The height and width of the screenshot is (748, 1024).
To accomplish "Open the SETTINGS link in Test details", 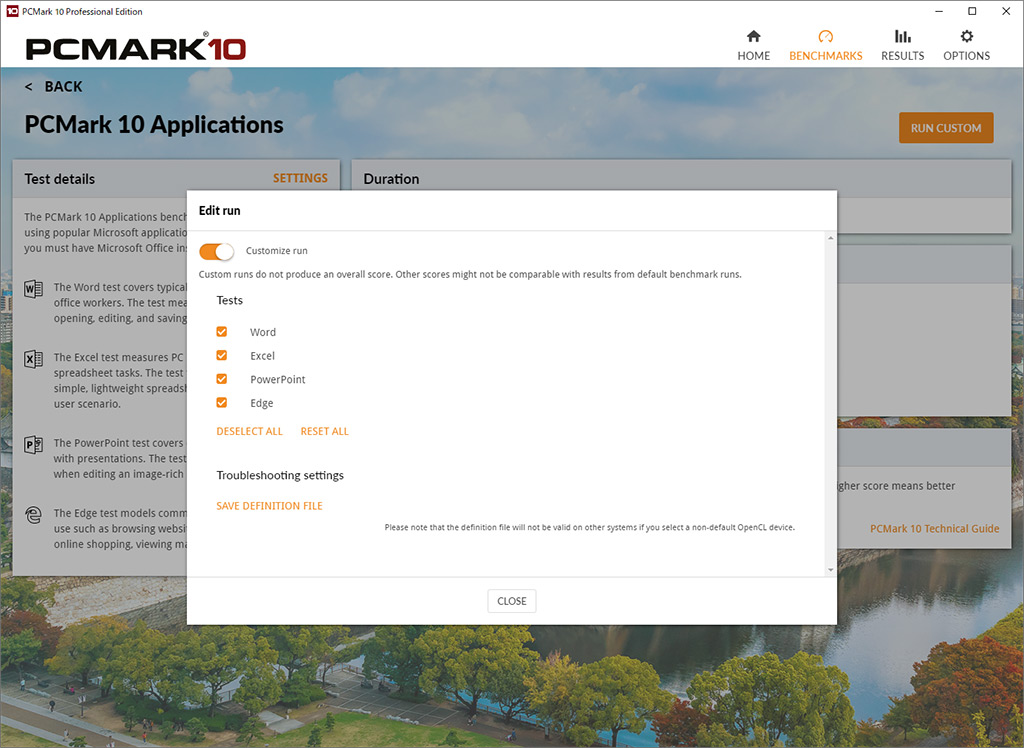I will coord(300,178).
